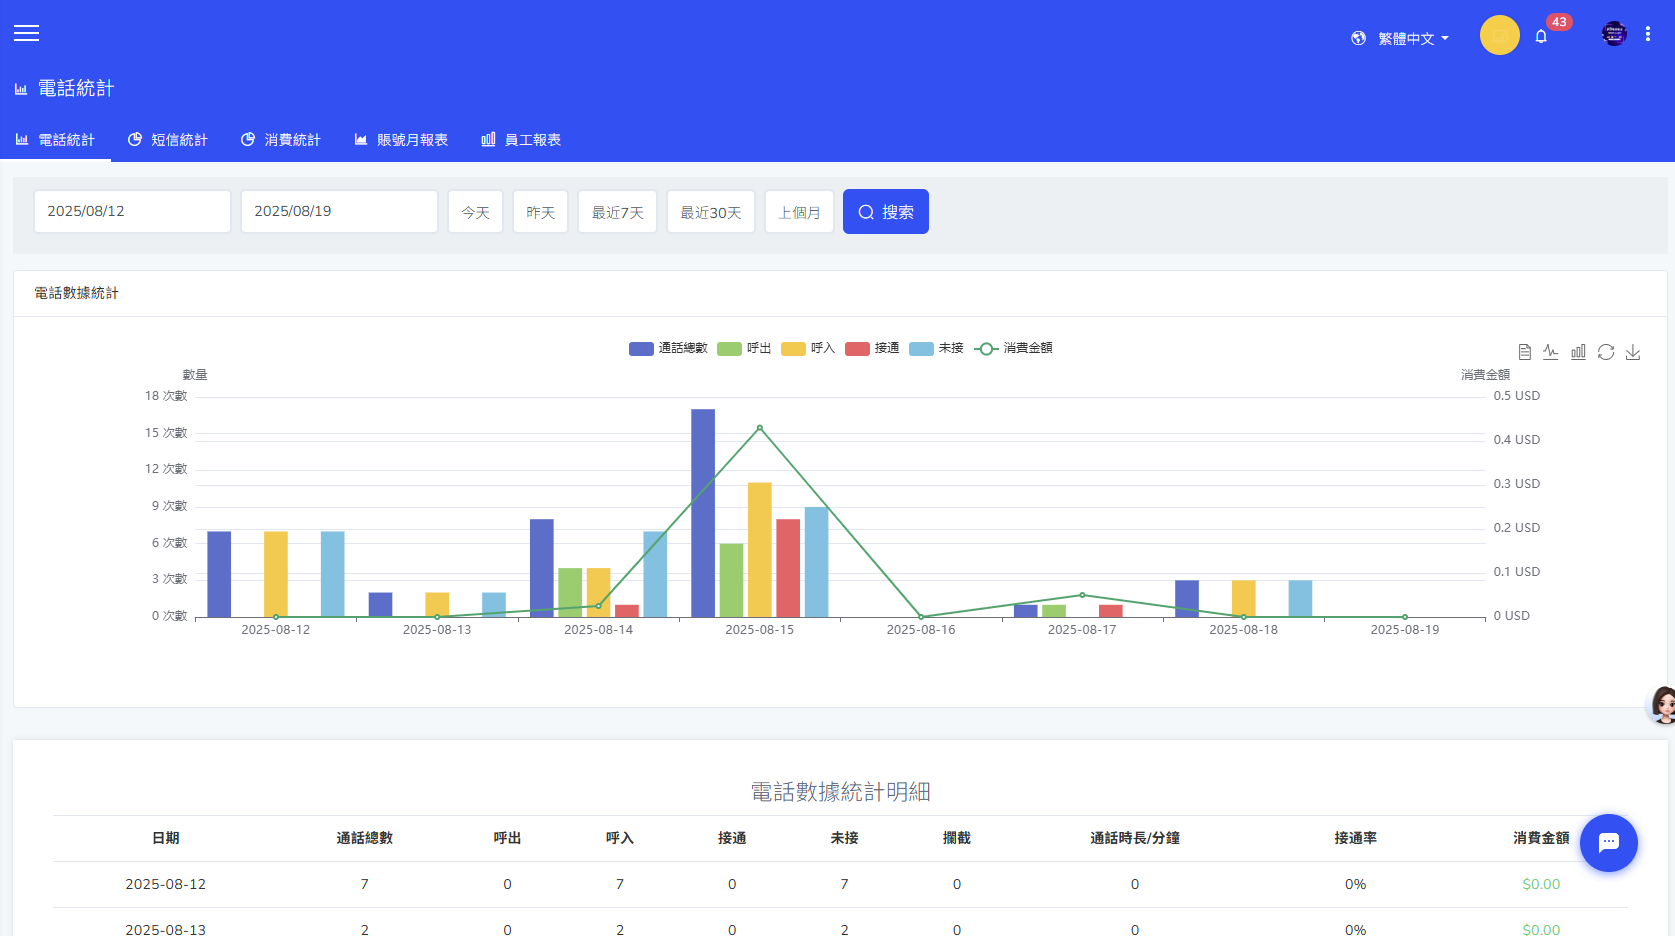Open the notifications bell

[1541, 36]
